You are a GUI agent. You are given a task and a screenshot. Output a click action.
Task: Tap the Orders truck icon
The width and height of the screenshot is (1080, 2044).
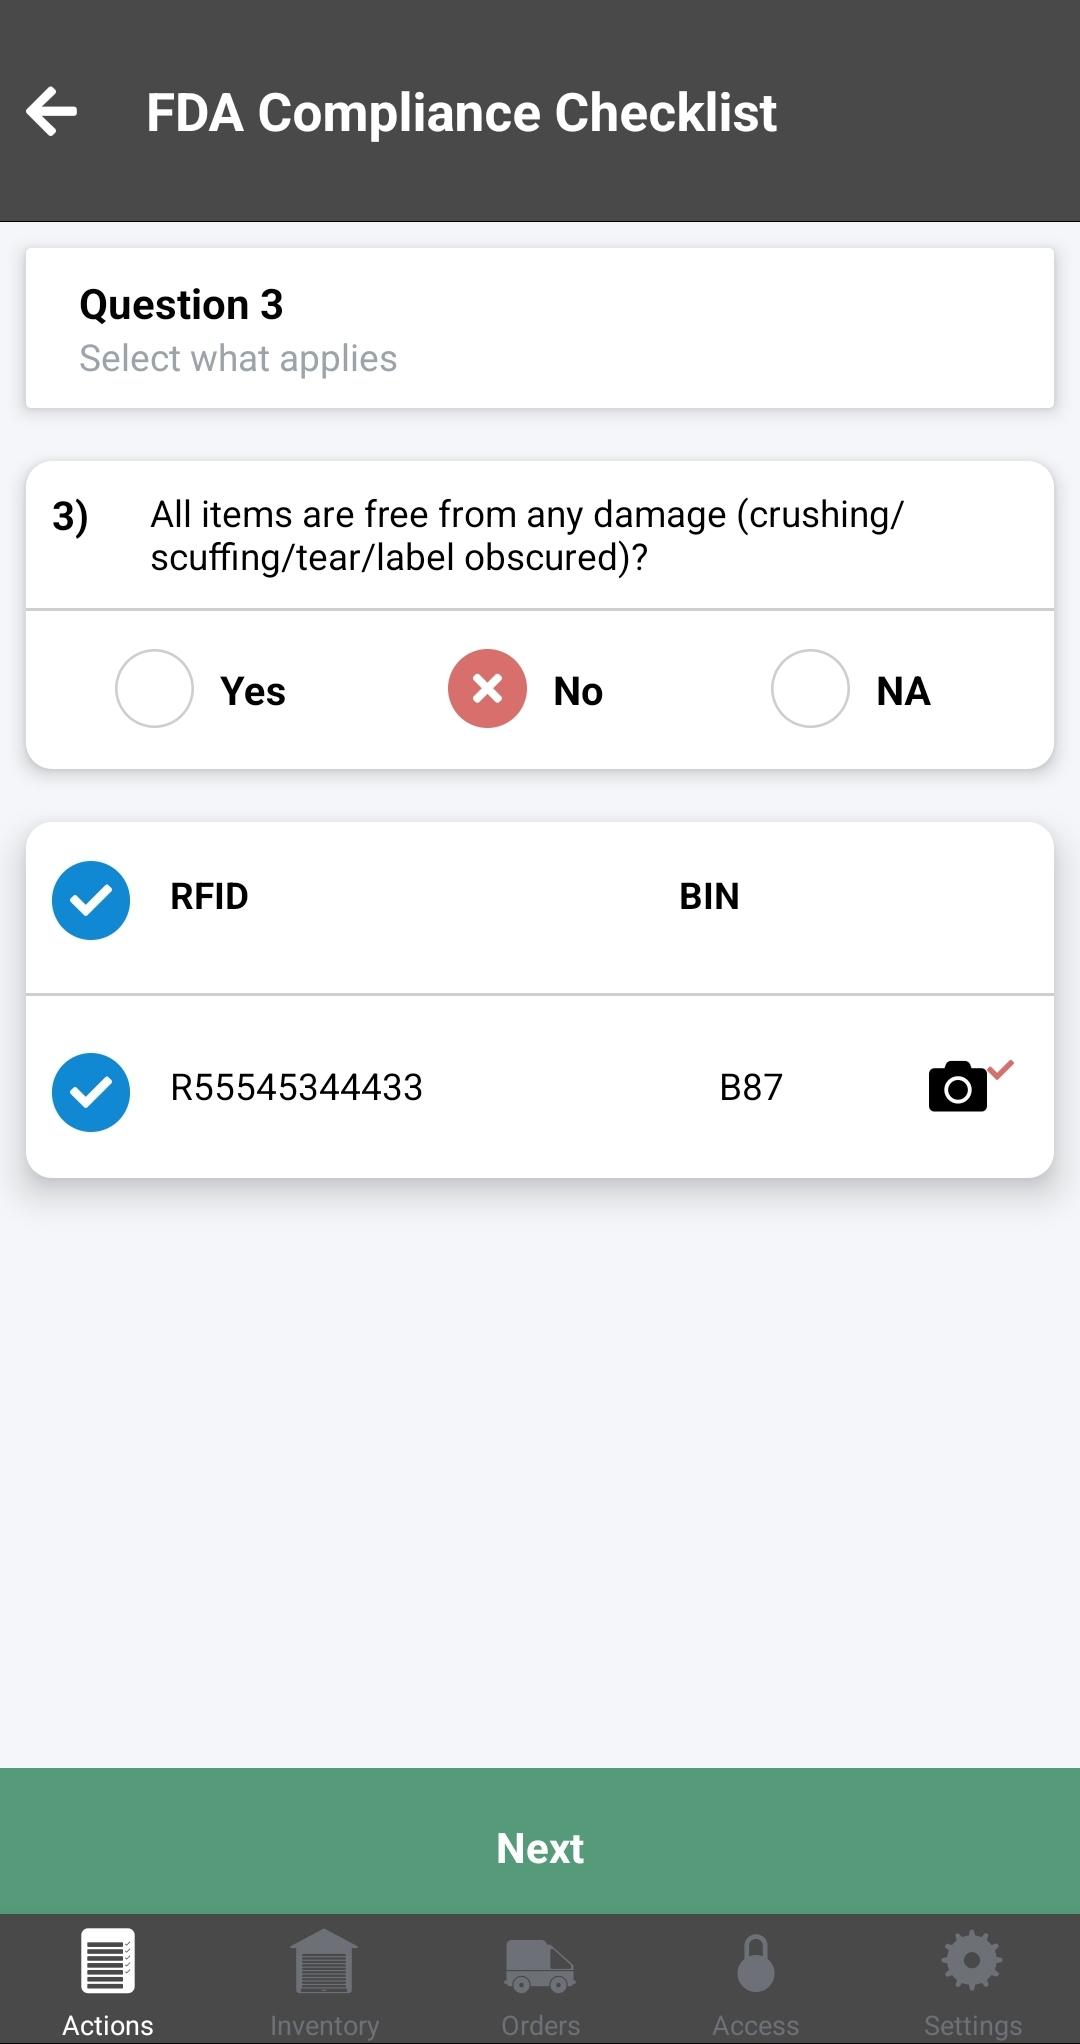click(x=540, y=1964)
